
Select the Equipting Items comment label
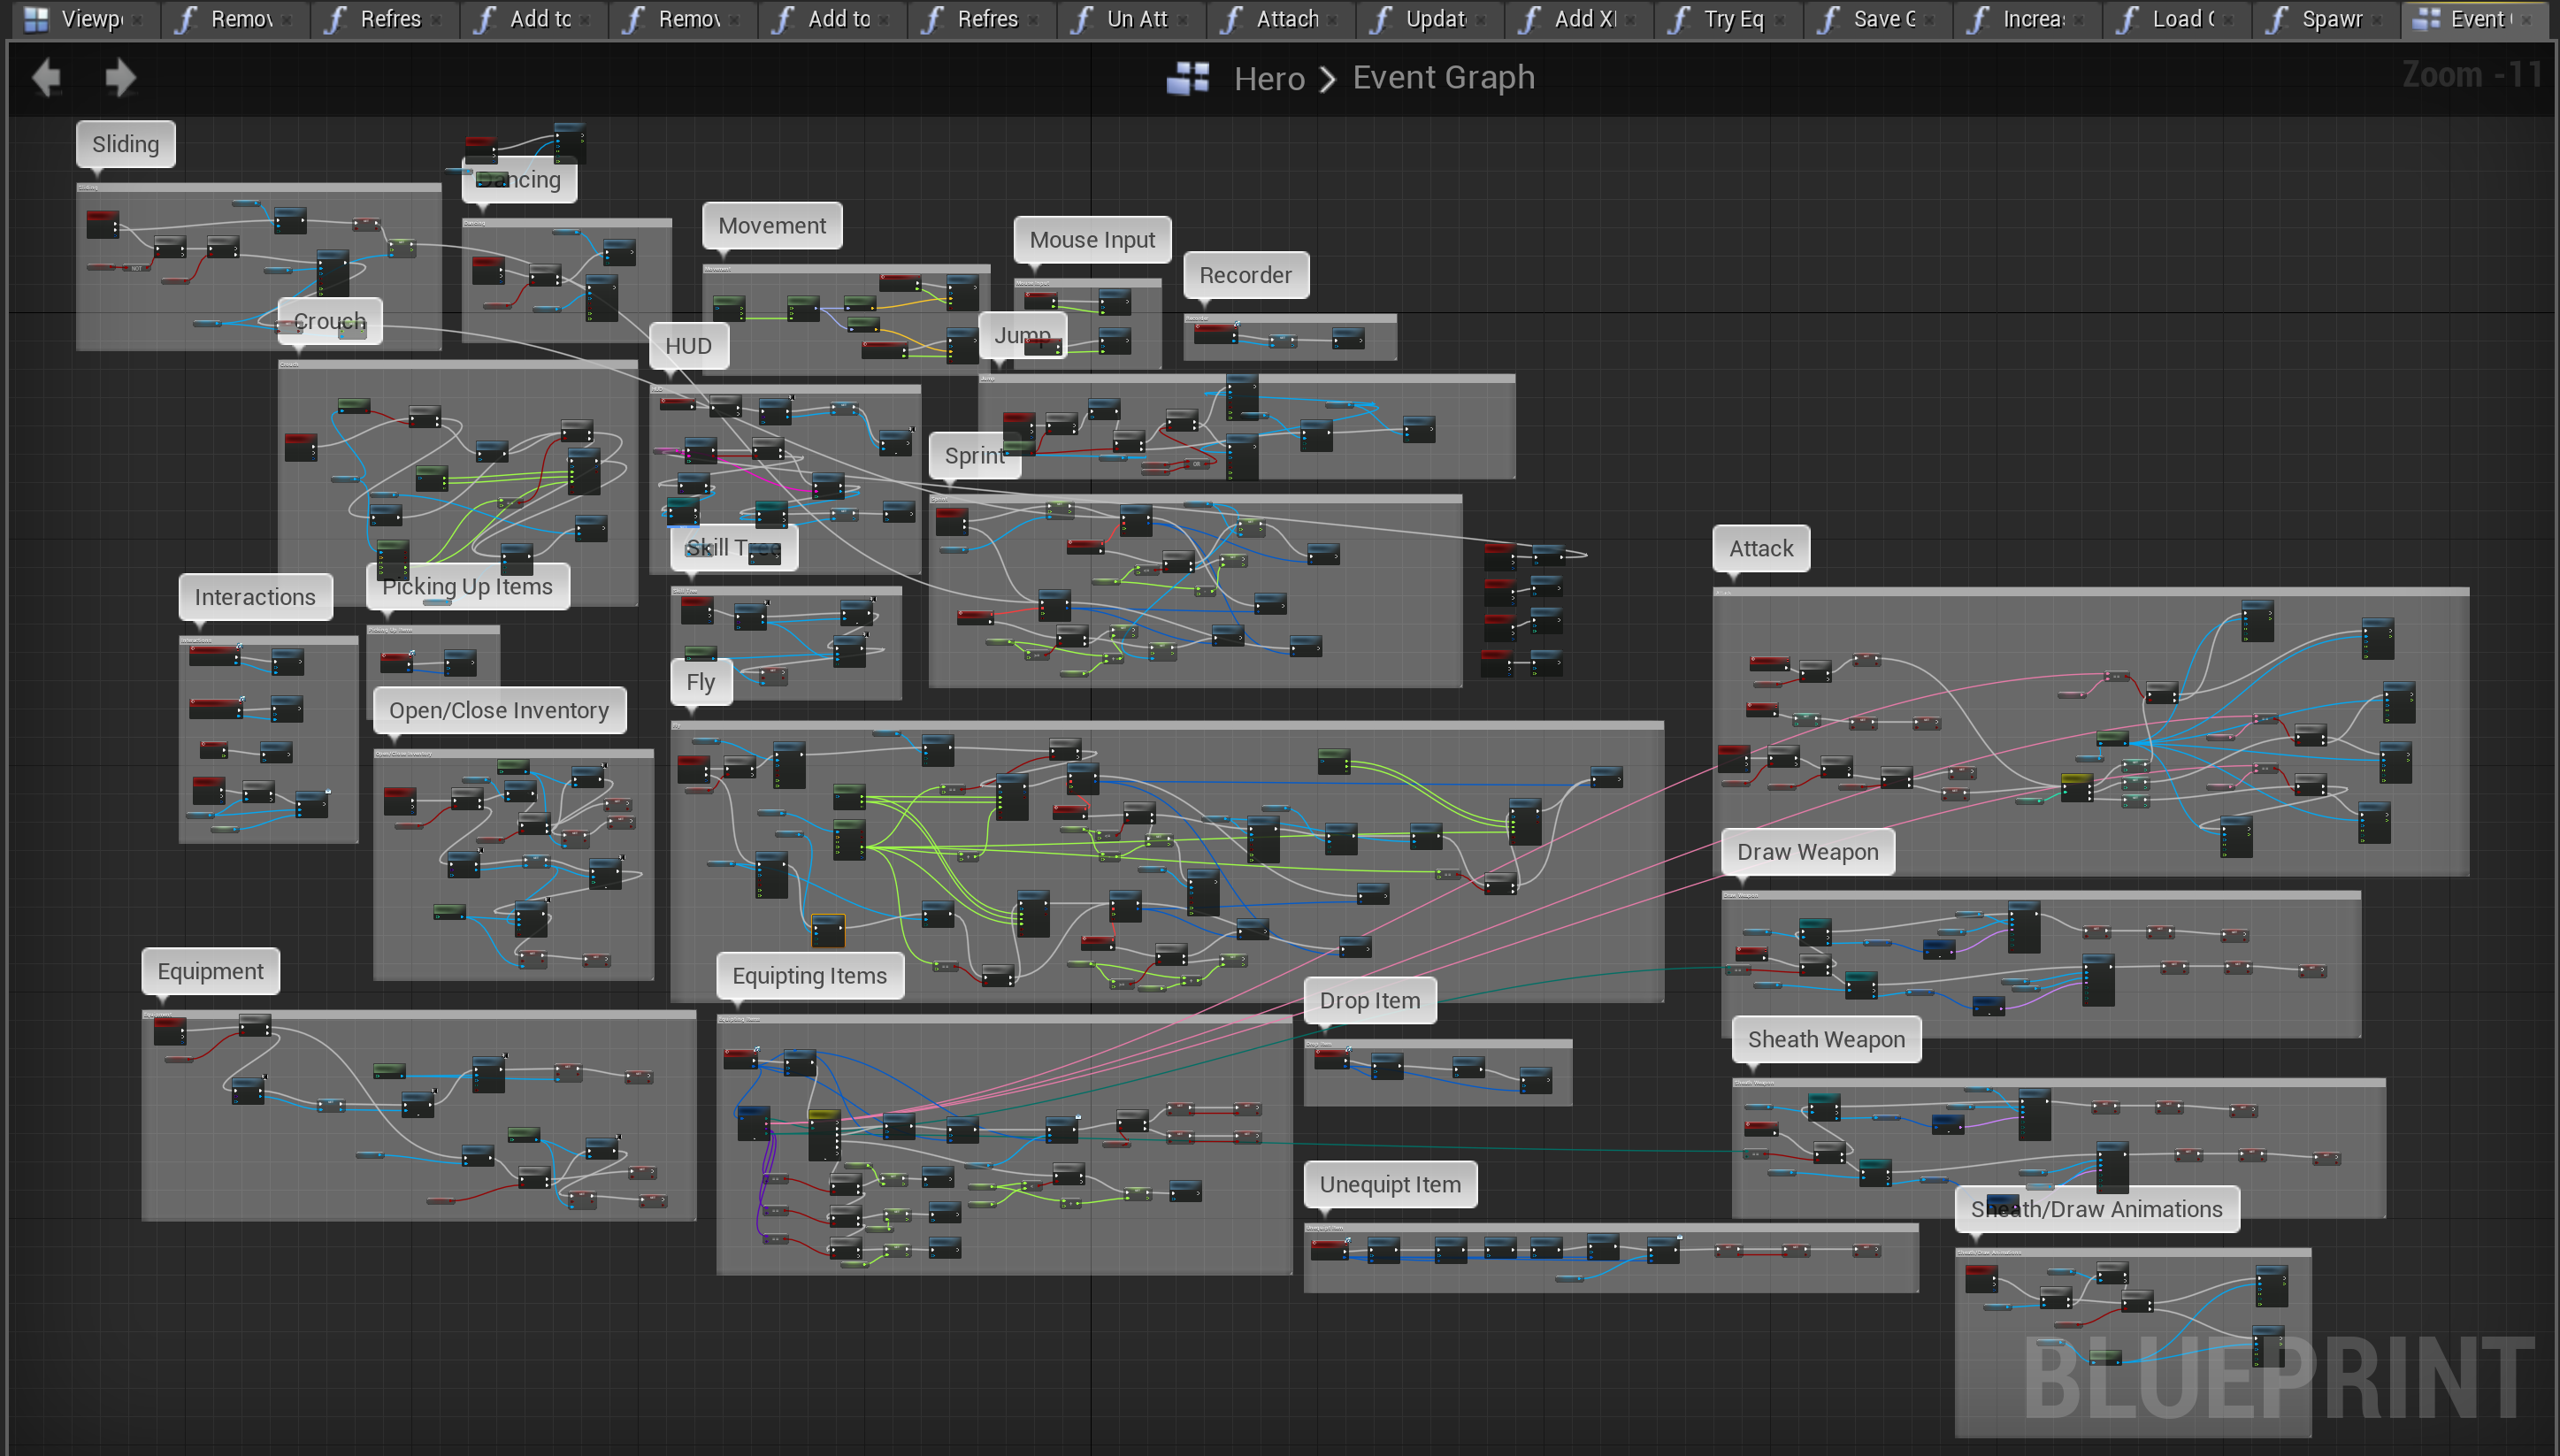(809, 976)
